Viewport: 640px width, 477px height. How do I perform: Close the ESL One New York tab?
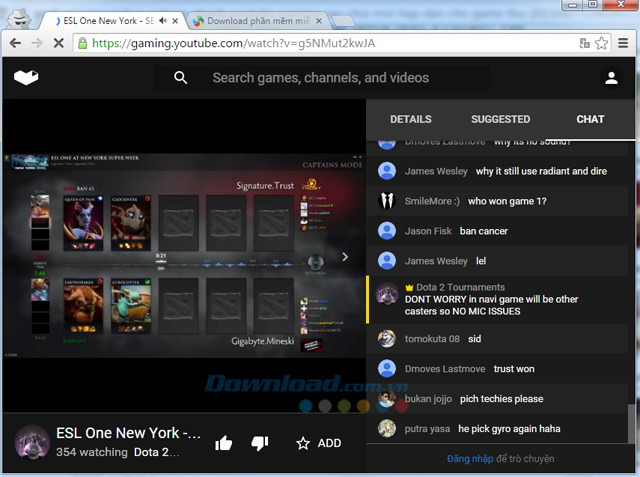coord(175,20)
